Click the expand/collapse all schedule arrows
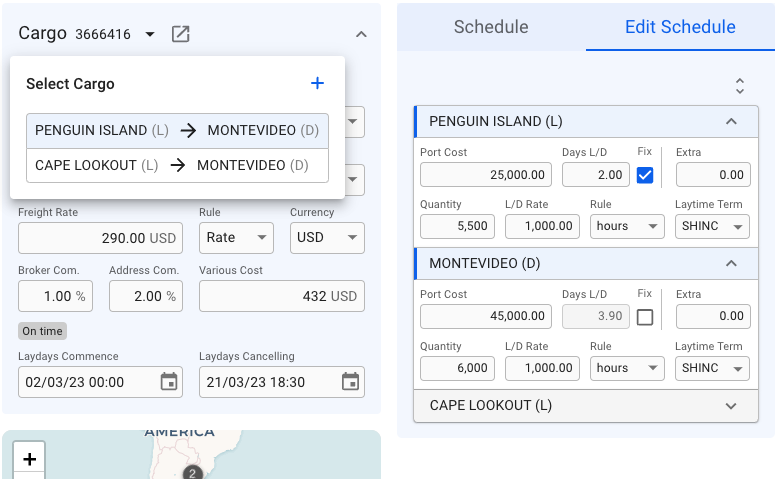The width and height of the screenshot is (778, 479). pos(739,86)
